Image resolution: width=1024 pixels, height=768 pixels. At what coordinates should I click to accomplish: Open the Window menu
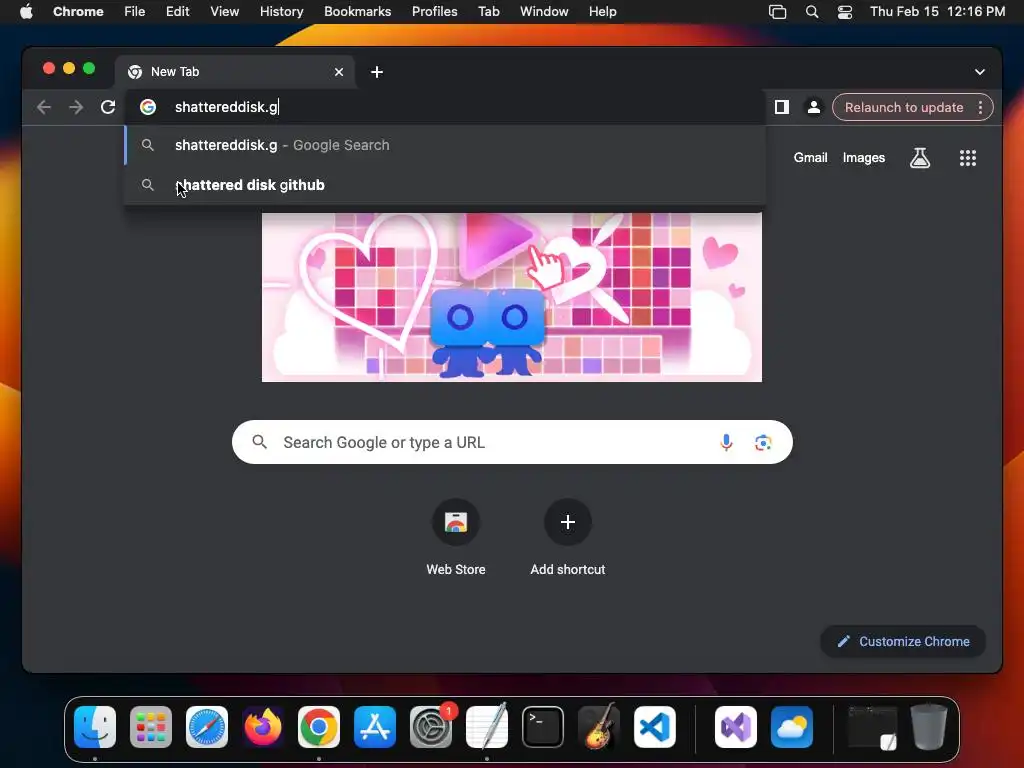pos(544,12)
